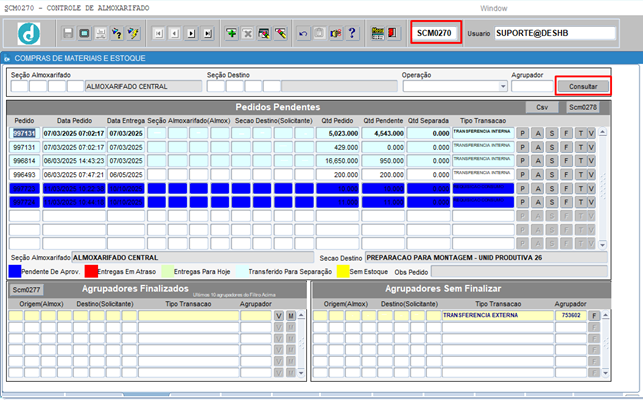
Task: Go to first record arrow icon
Action: (158, 33)
